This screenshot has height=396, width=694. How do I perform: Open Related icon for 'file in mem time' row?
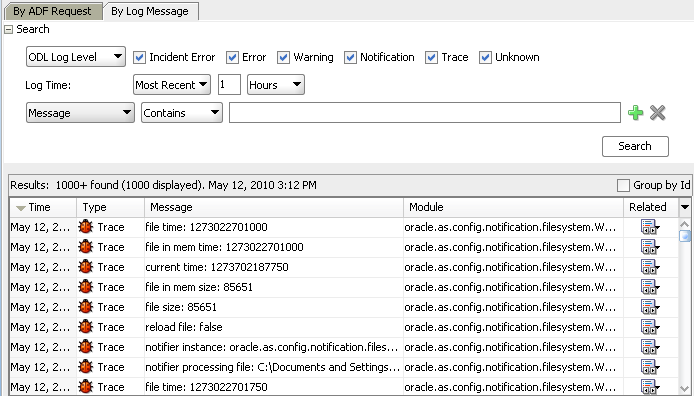pyautogui.click(x=650, y=247)
